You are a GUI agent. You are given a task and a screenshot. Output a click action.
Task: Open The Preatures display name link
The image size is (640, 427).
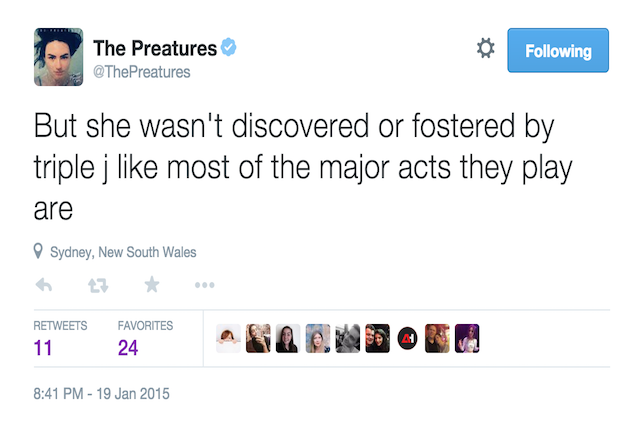(x=153, y=48)
